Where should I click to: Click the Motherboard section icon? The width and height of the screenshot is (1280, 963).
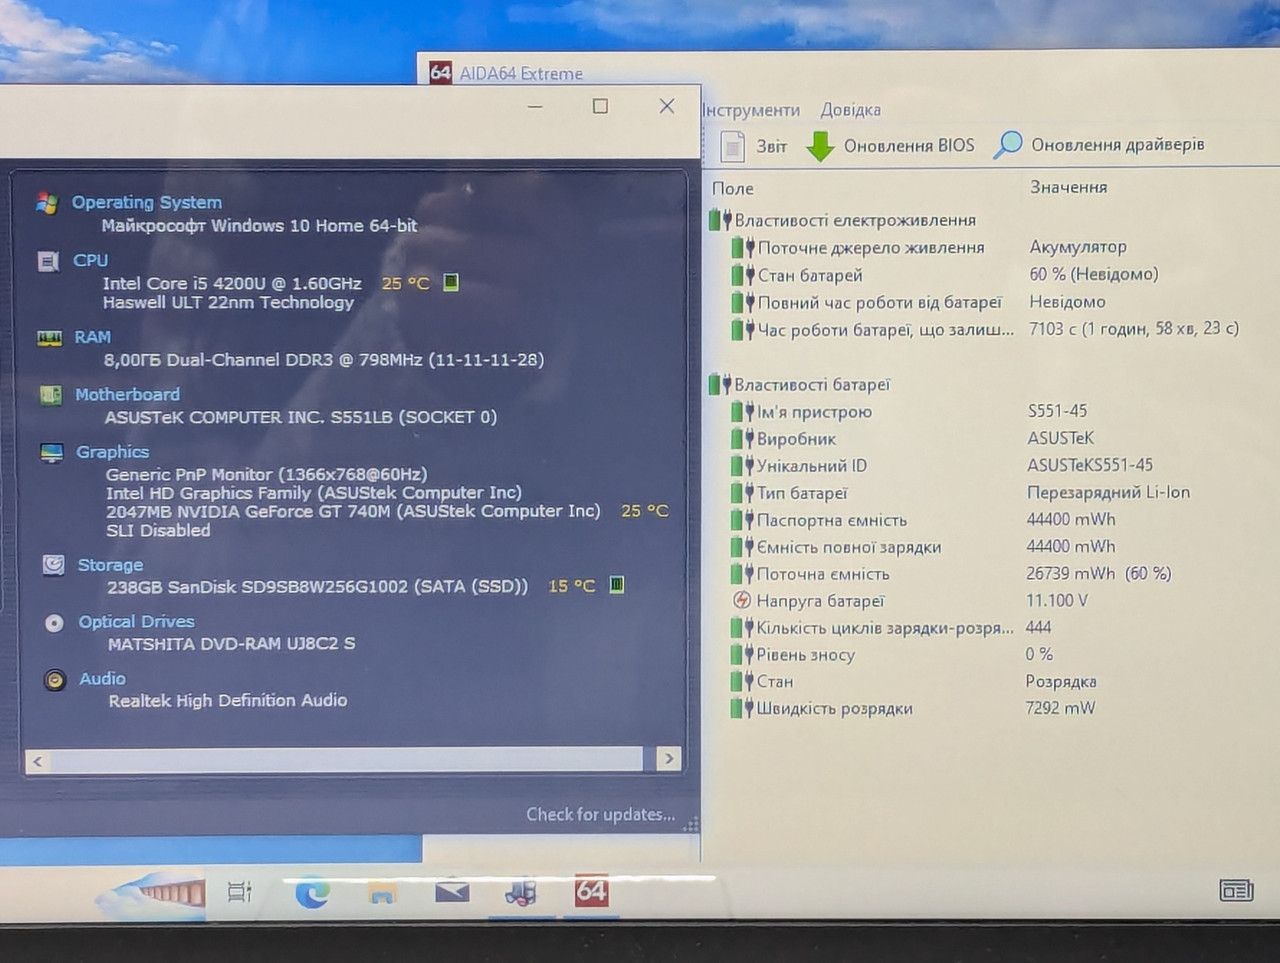pos(51,395)
